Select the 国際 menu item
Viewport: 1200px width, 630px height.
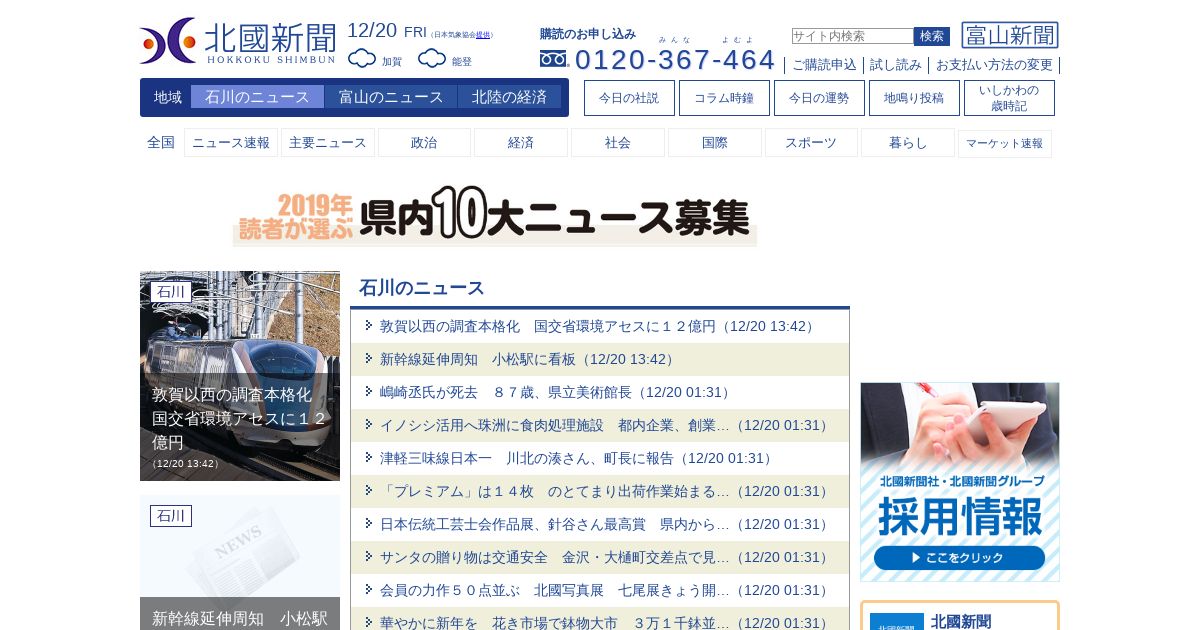[x=715, y=143]
